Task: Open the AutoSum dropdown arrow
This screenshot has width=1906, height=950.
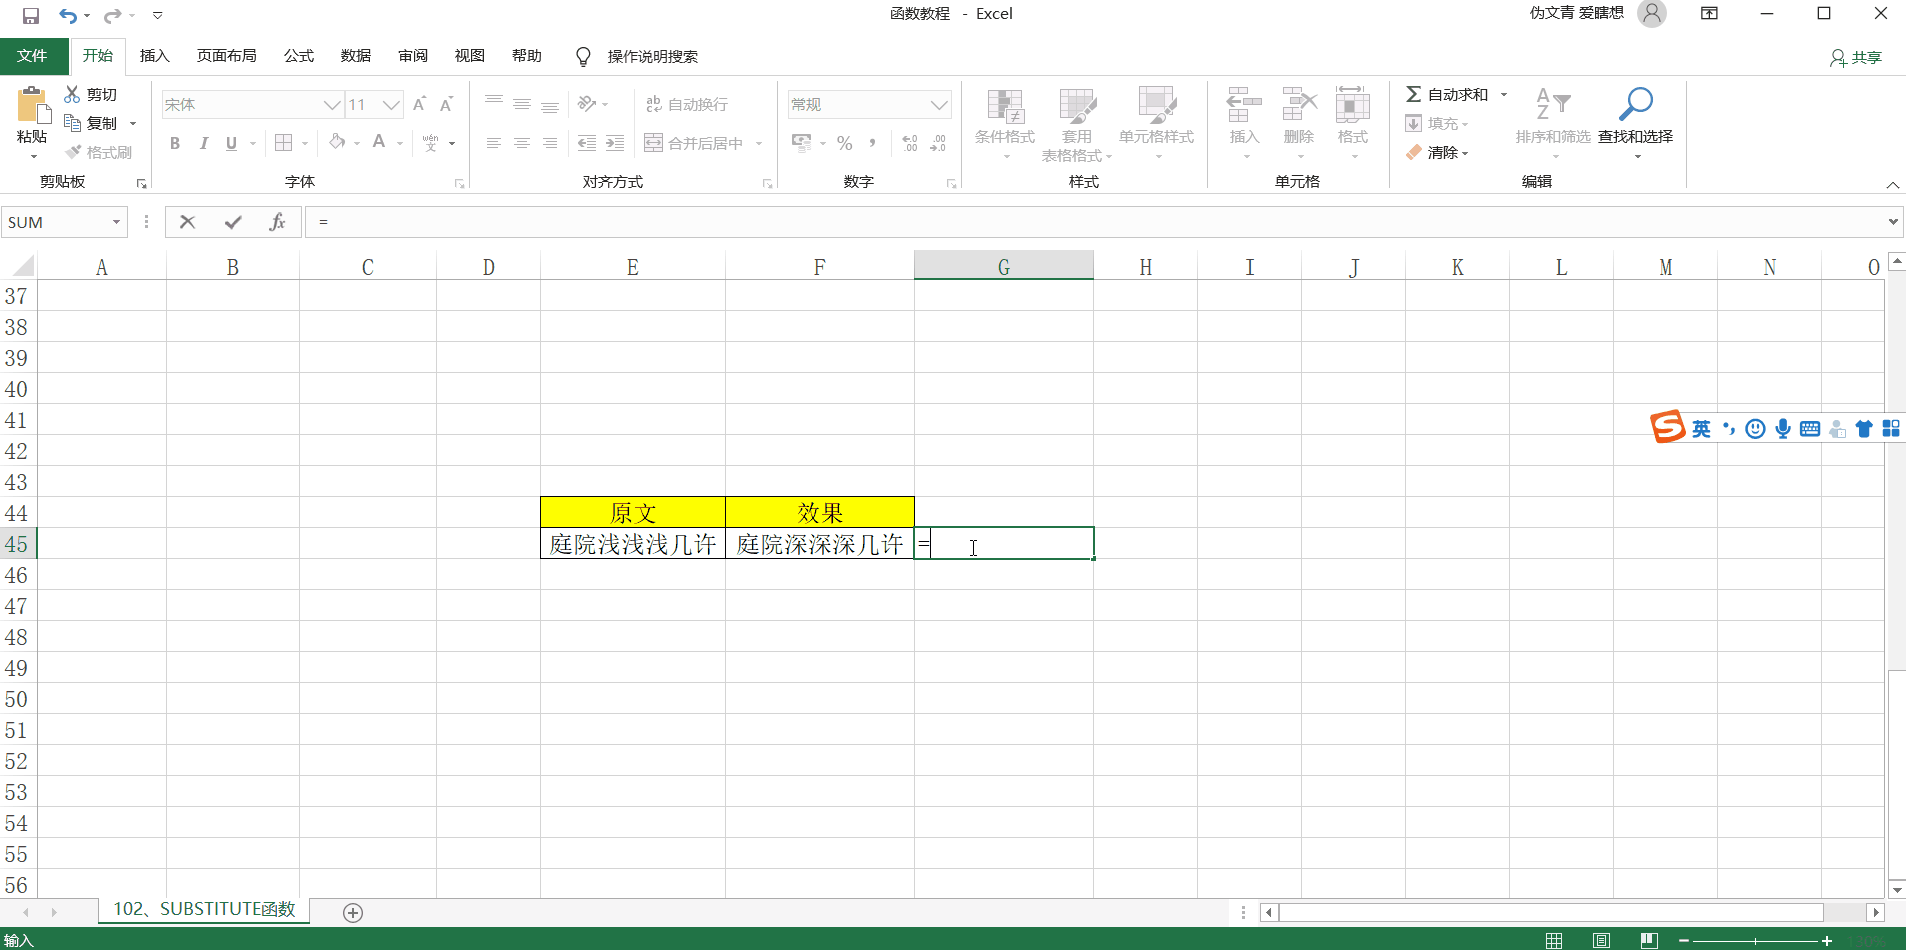Action: 1503,94
